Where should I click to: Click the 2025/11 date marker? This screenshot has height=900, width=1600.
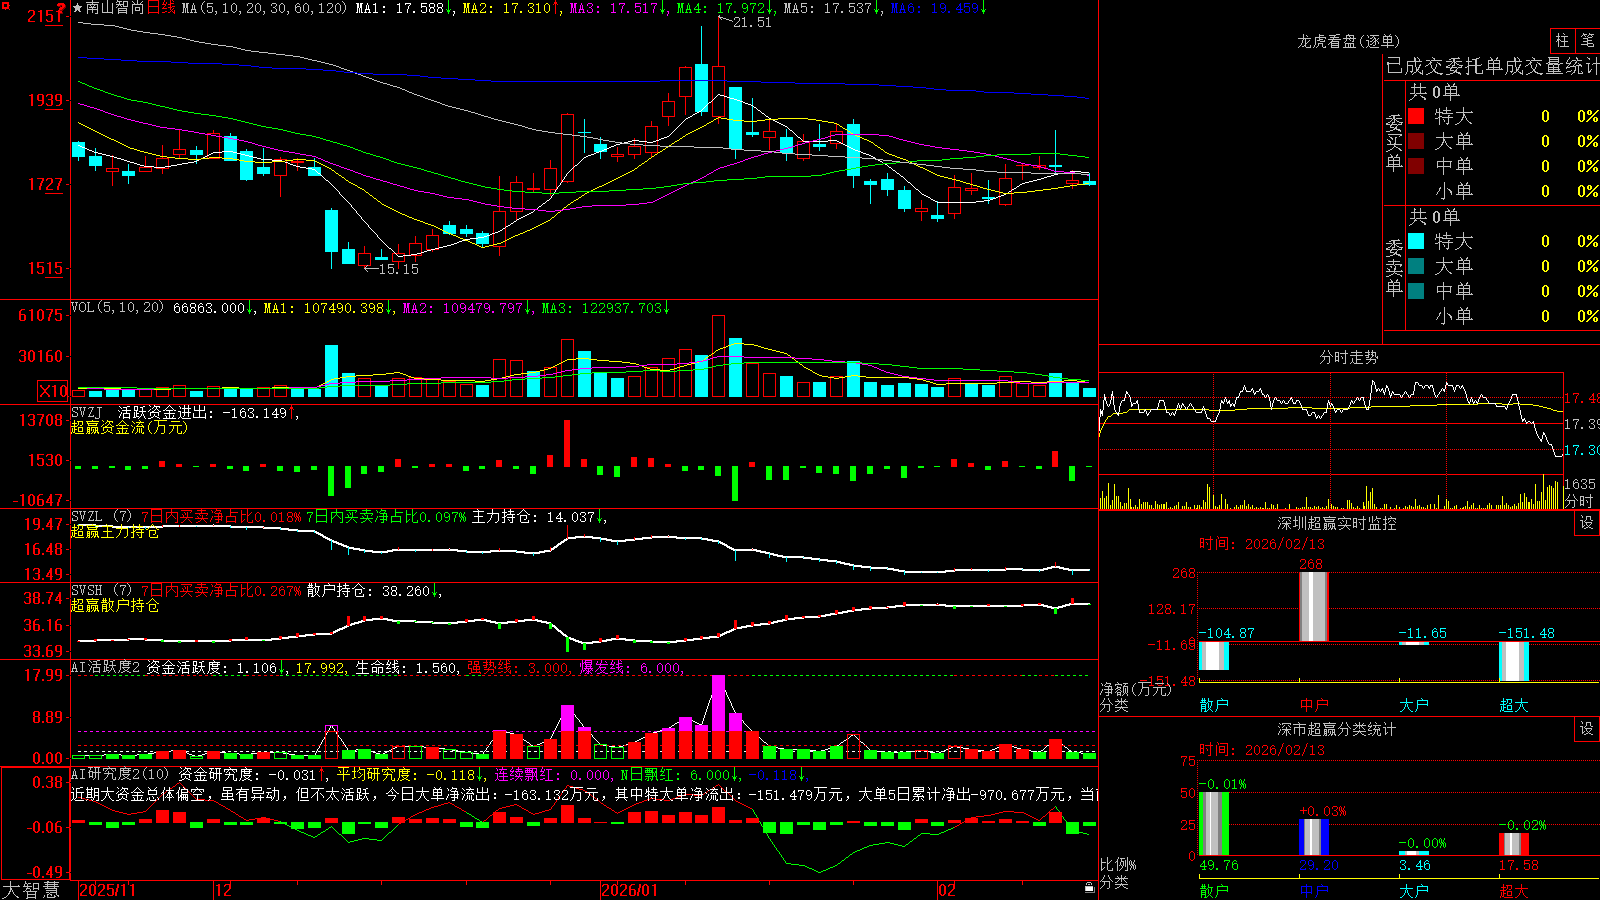point(107,889)
